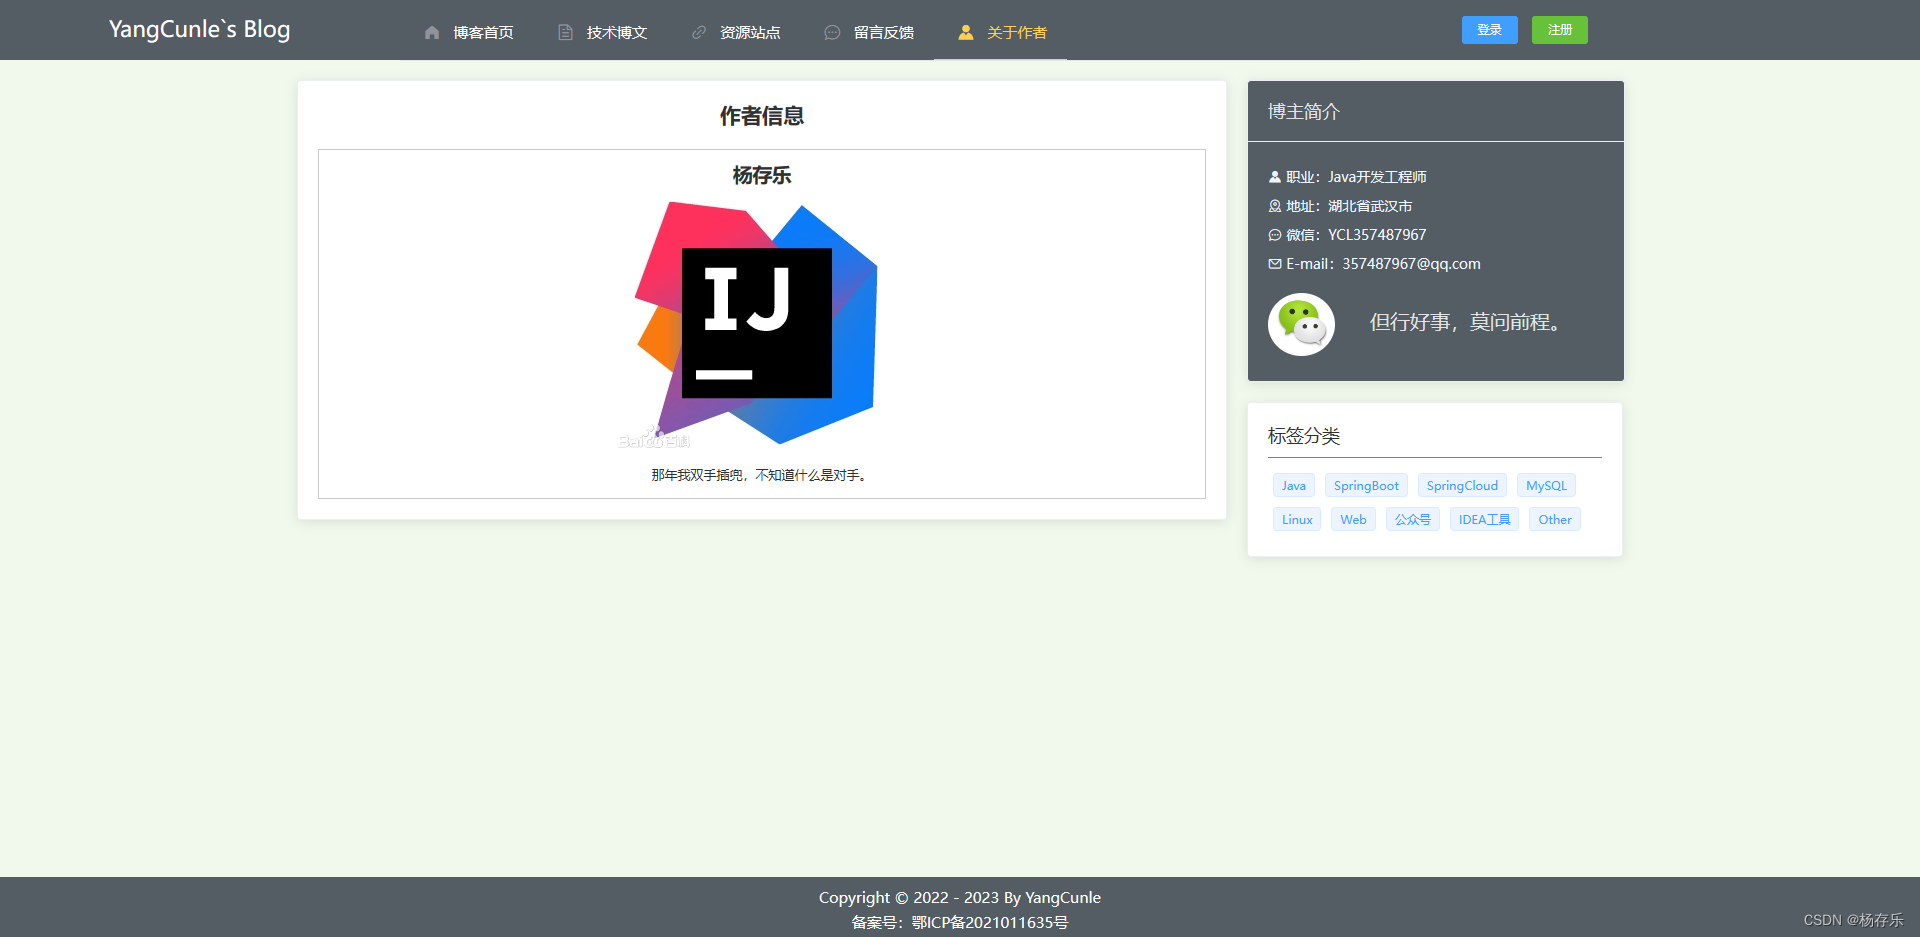Image resolution: width=1920 pixels, height=937 pixels.
Task: Click the 标签分类 heading
Action: click(x=1304, y=436)
